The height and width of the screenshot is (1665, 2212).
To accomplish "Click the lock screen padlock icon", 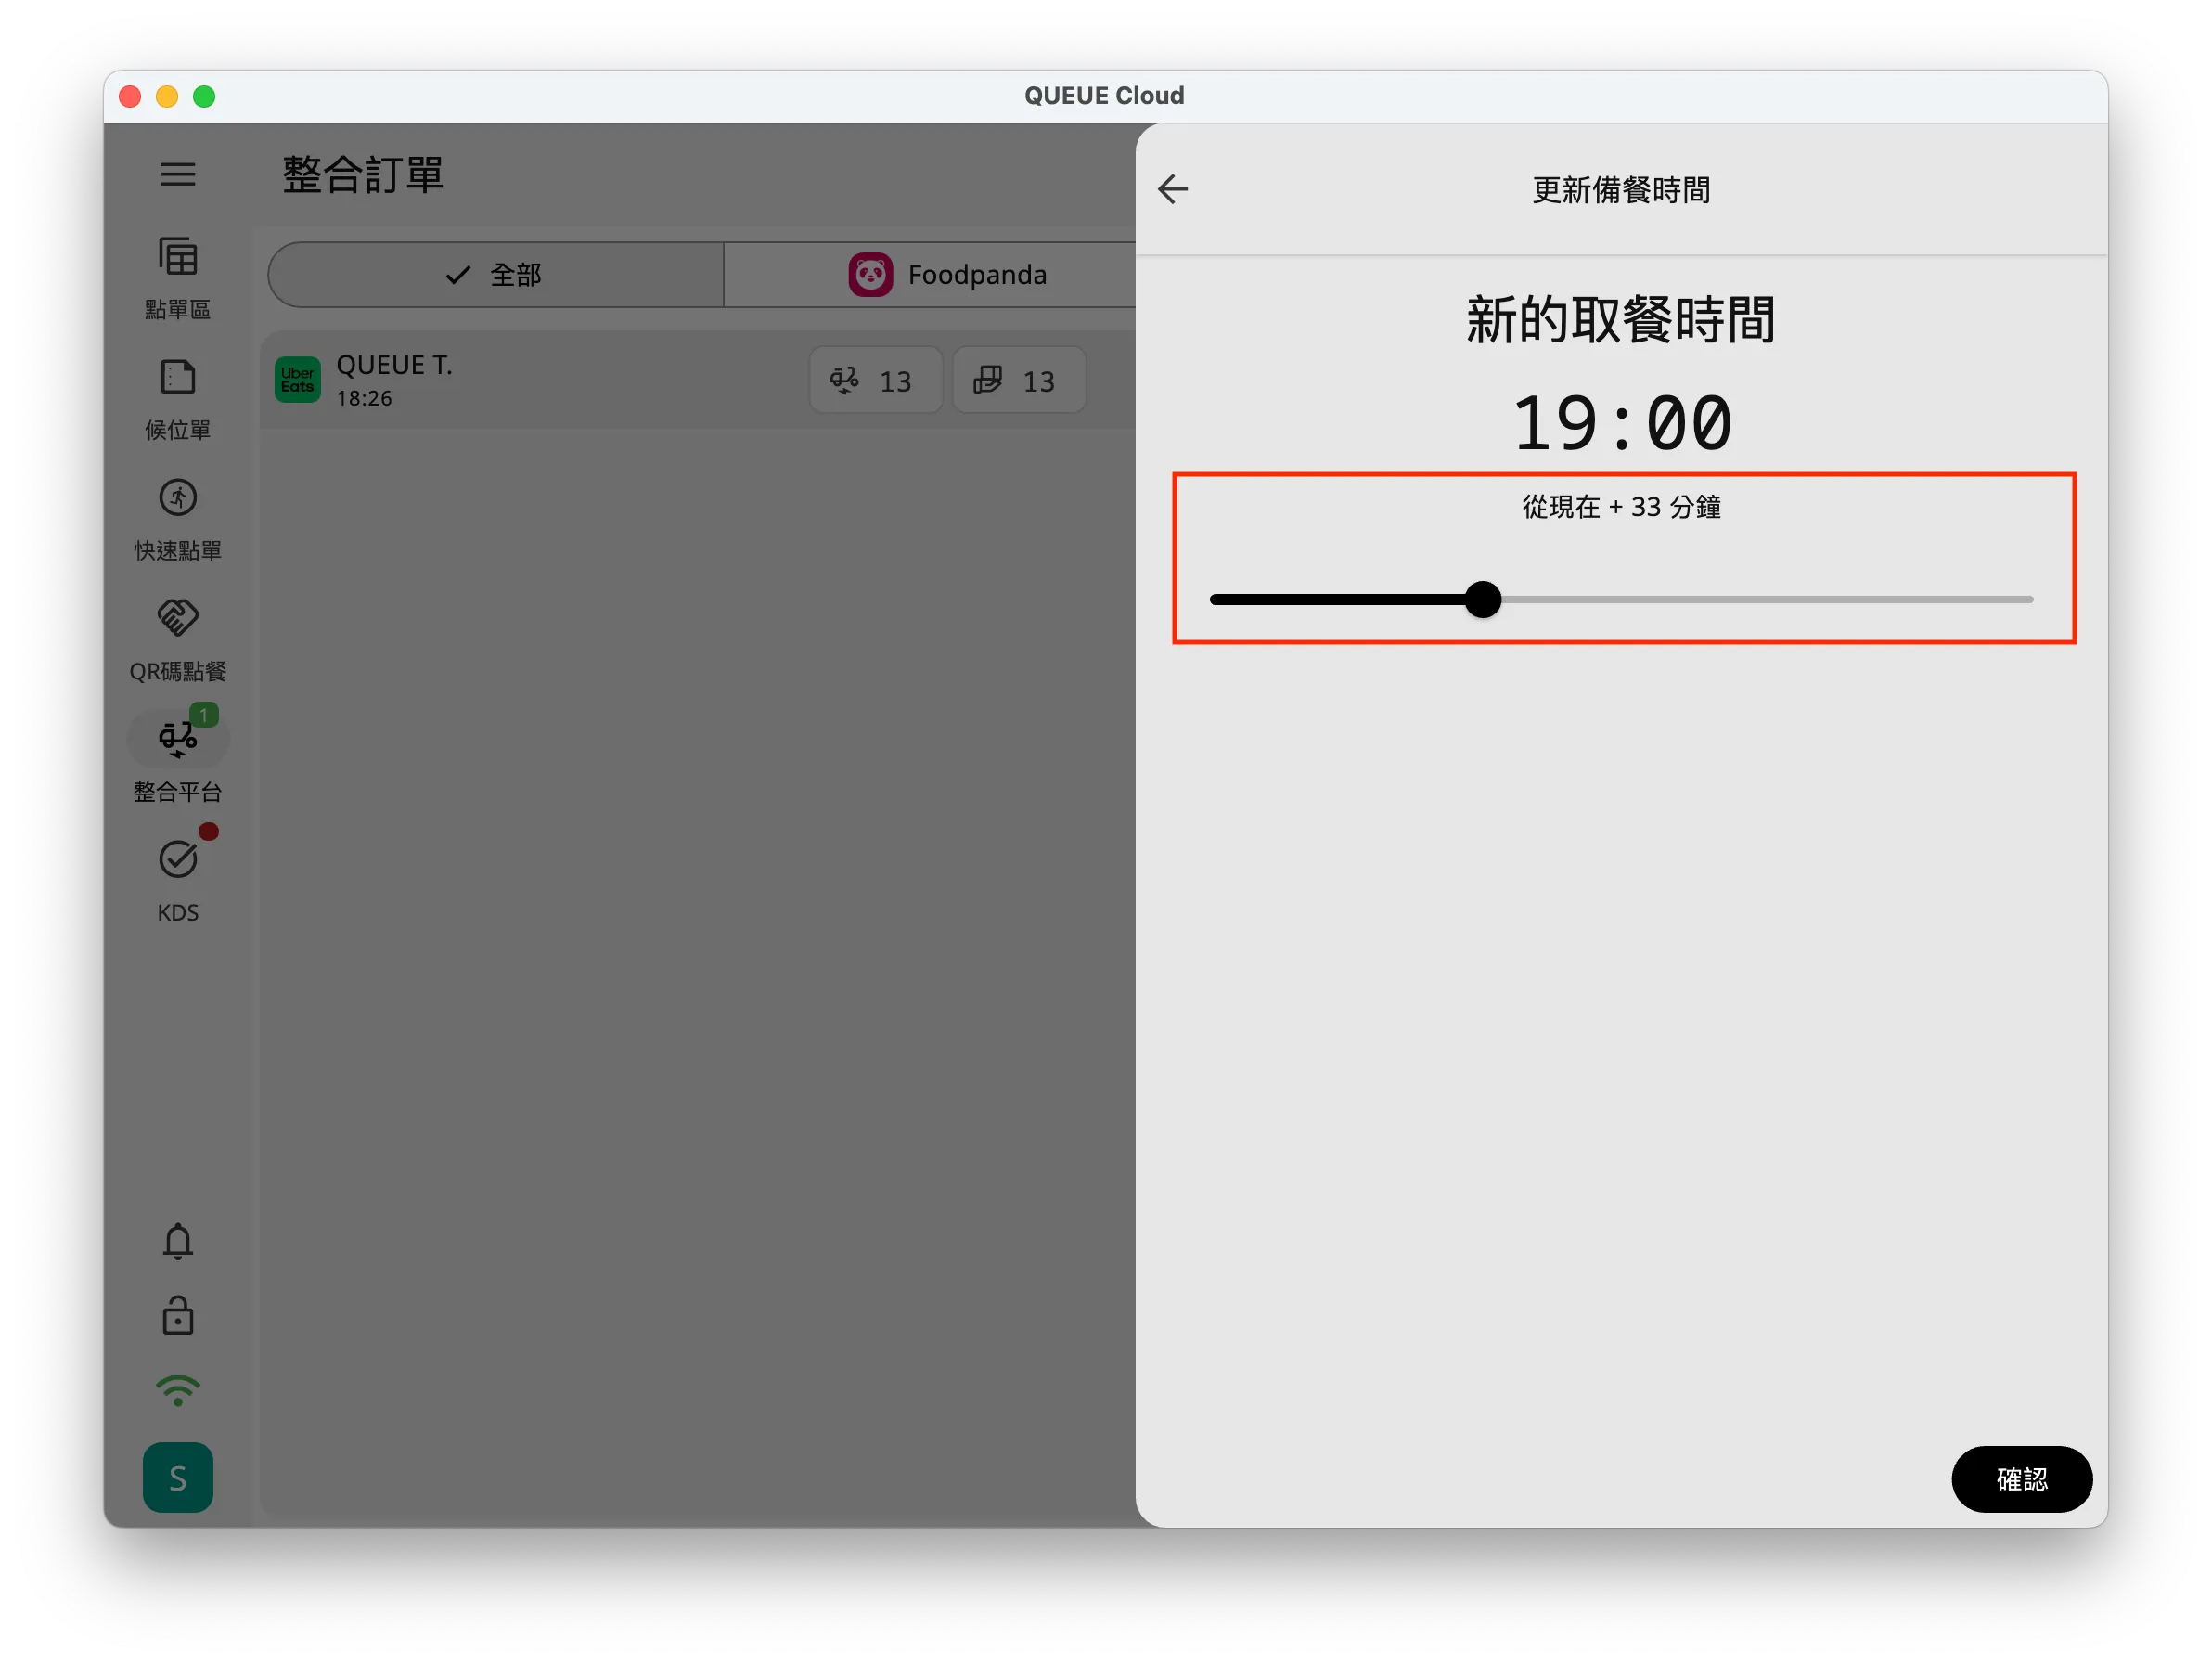I will pyautogui.click(x=178, y=1316).
